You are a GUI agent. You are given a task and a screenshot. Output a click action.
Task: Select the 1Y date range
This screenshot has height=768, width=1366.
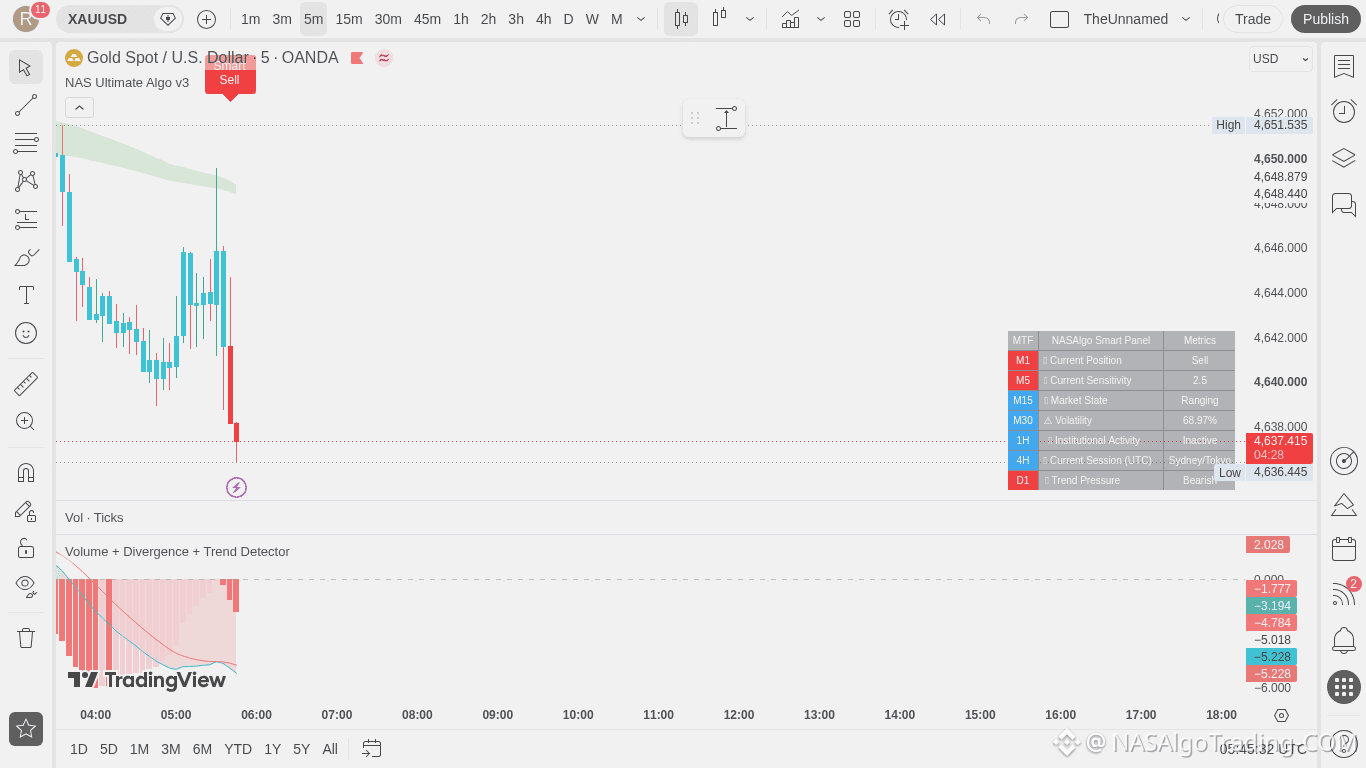[272, 749]
